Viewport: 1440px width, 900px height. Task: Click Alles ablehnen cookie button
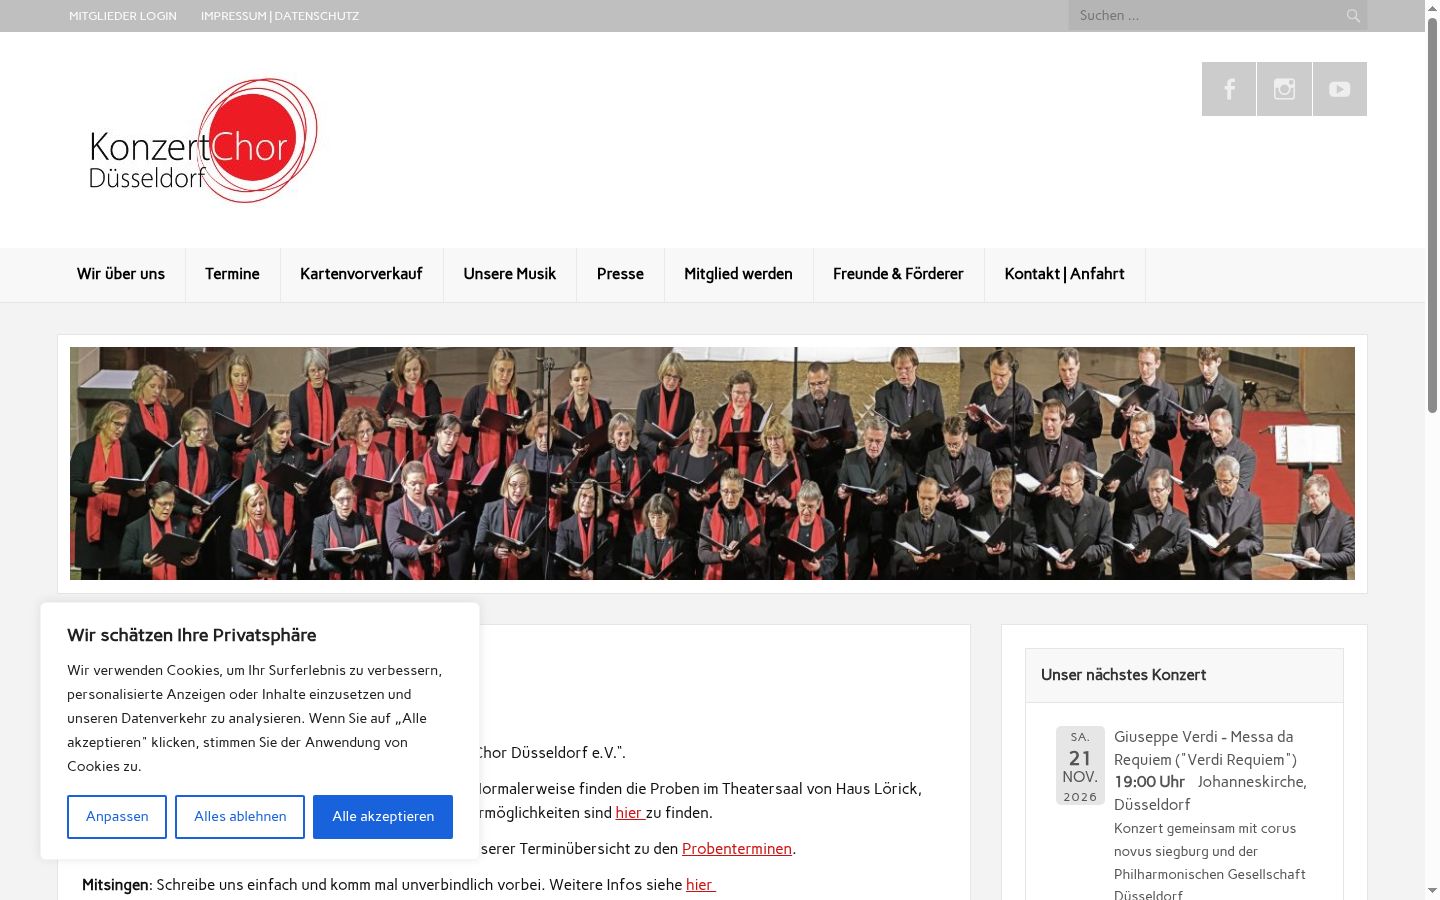(240, 817)
